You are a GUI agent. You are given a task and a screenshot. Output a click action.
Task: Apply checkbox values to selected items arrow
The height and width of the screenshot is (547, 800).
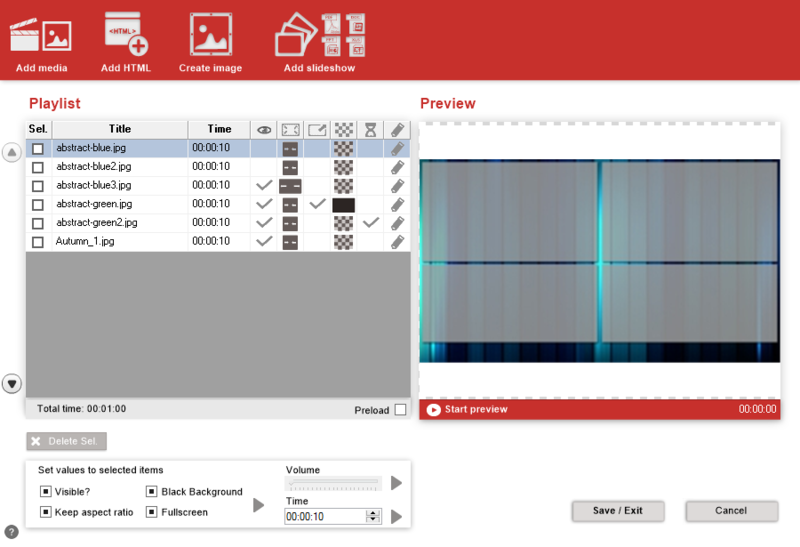pos(259,505)
